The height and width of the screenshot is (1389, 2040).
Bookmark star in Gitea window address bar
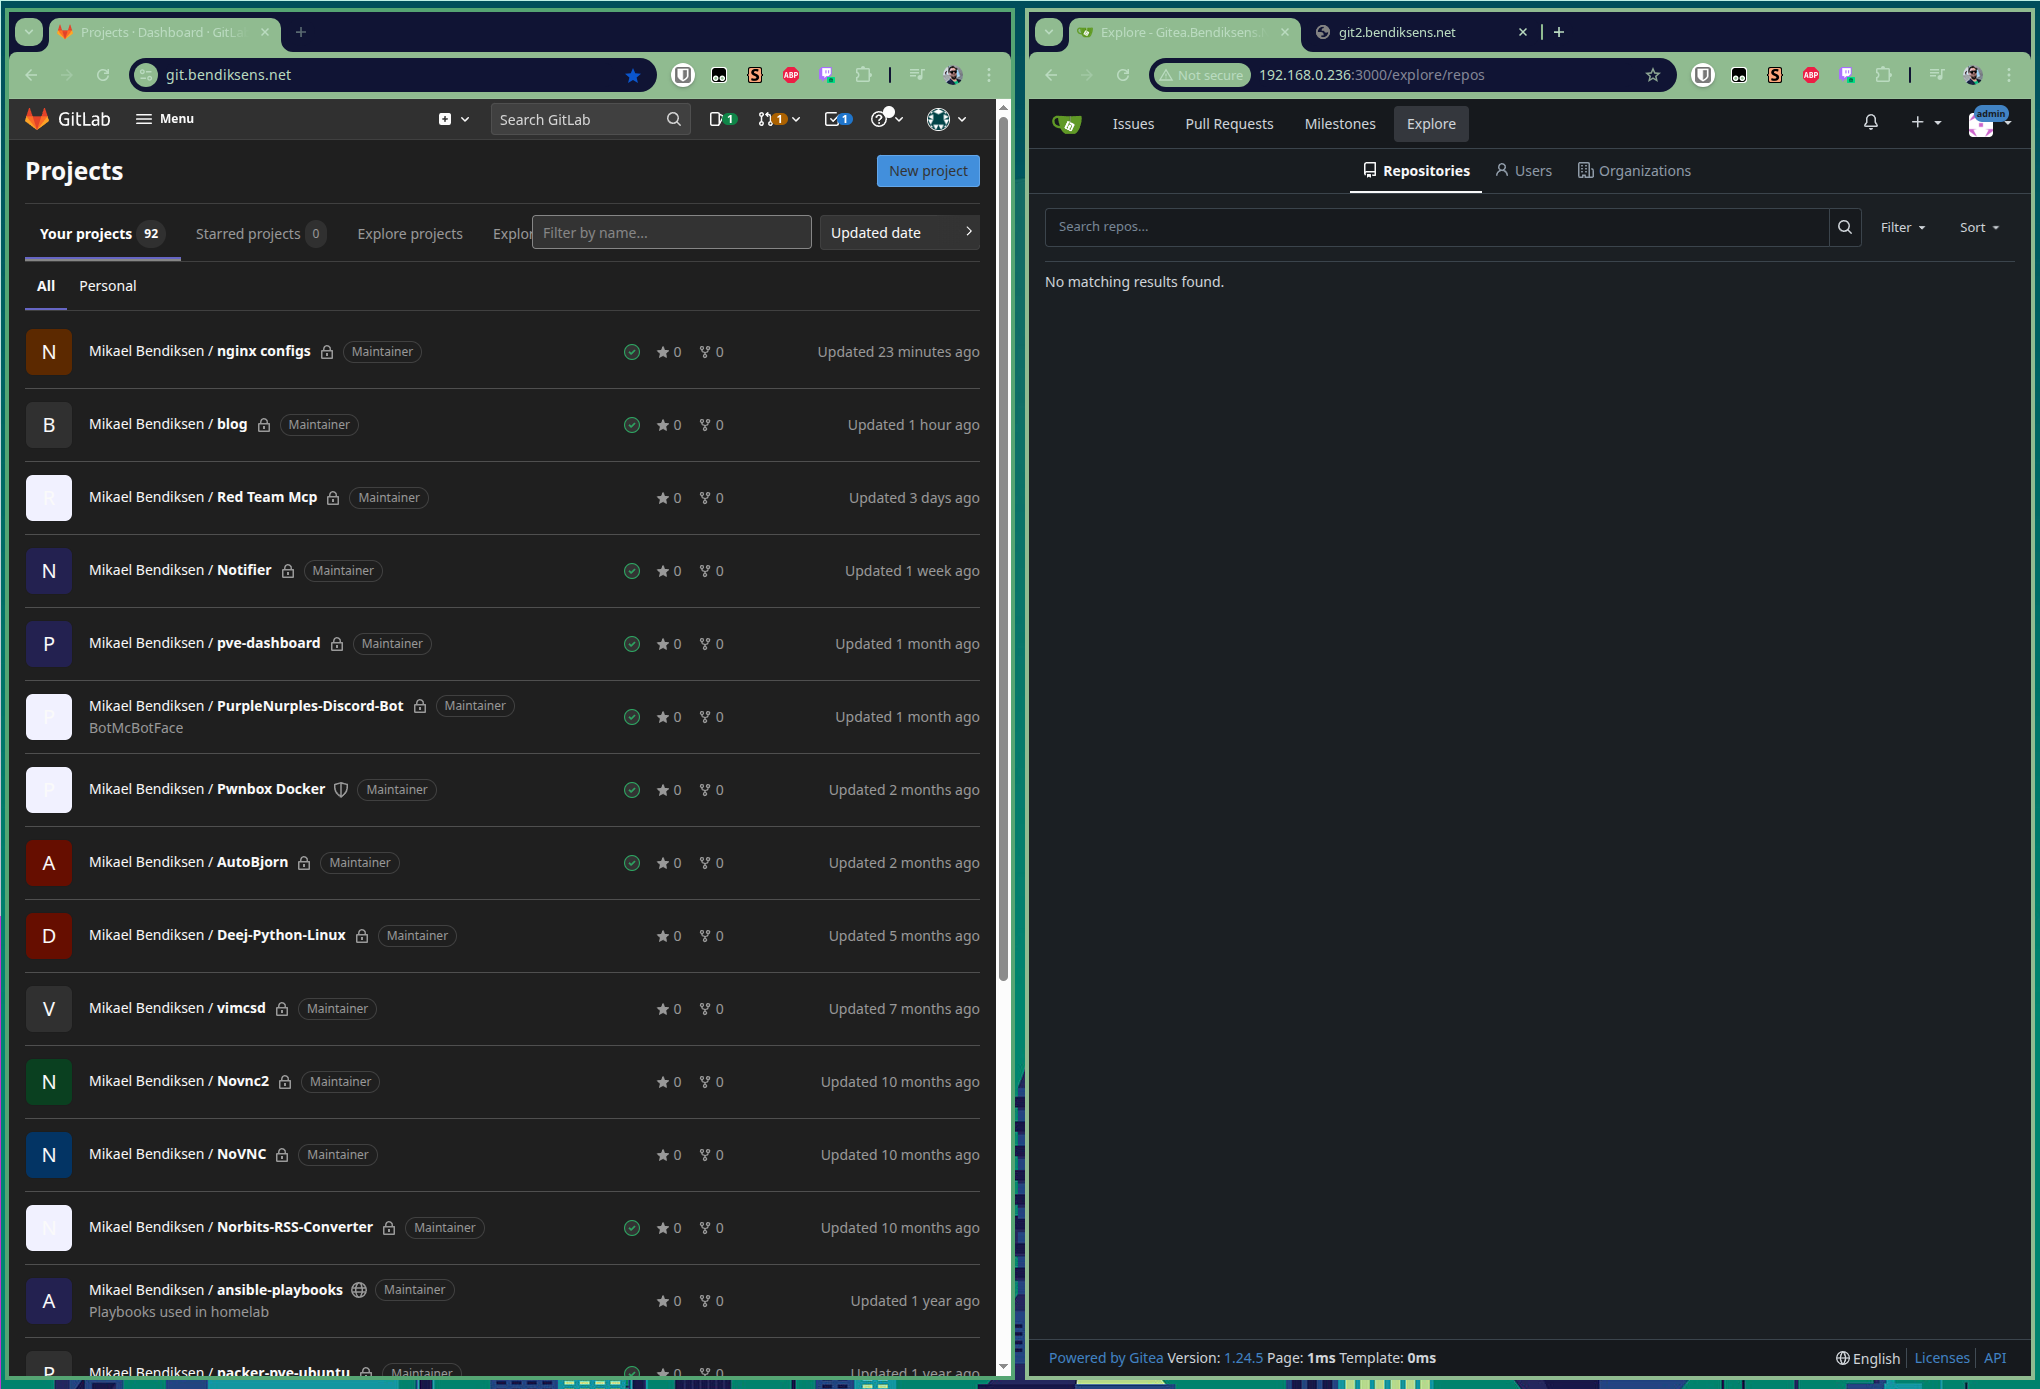pos(1653,75)
